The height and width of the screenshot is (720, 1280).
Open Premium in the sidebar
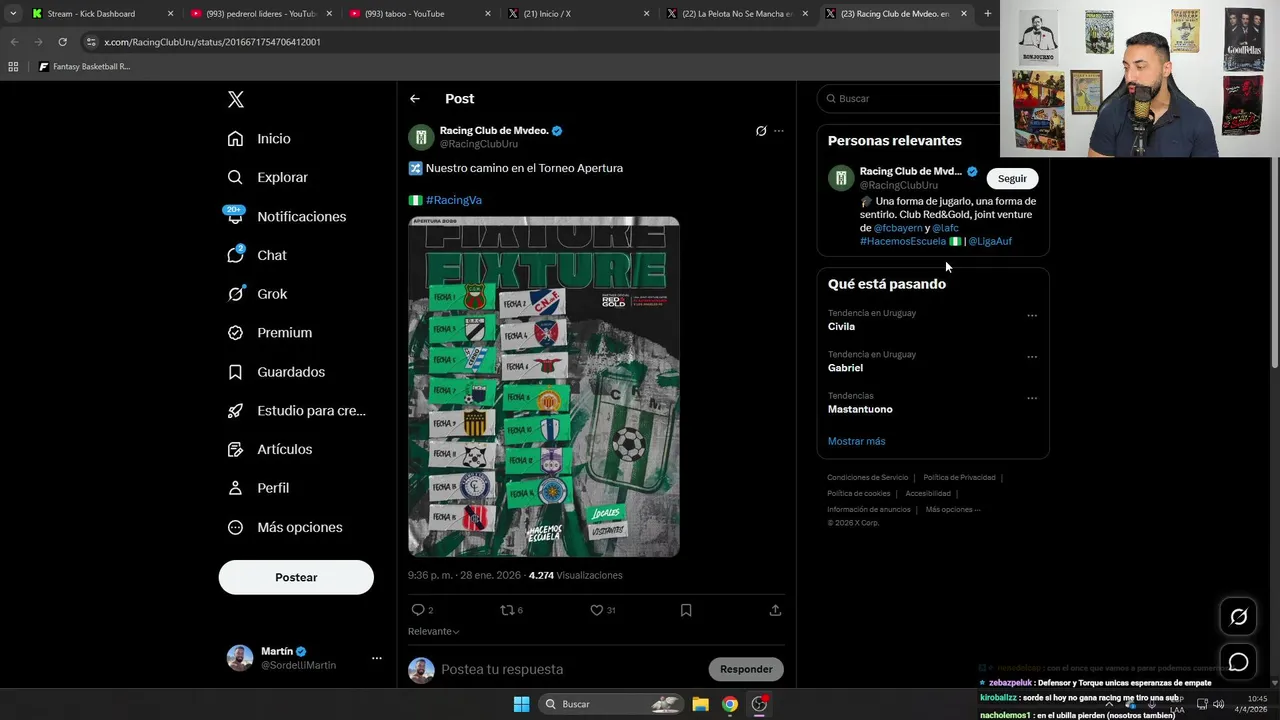coord(269,333)
